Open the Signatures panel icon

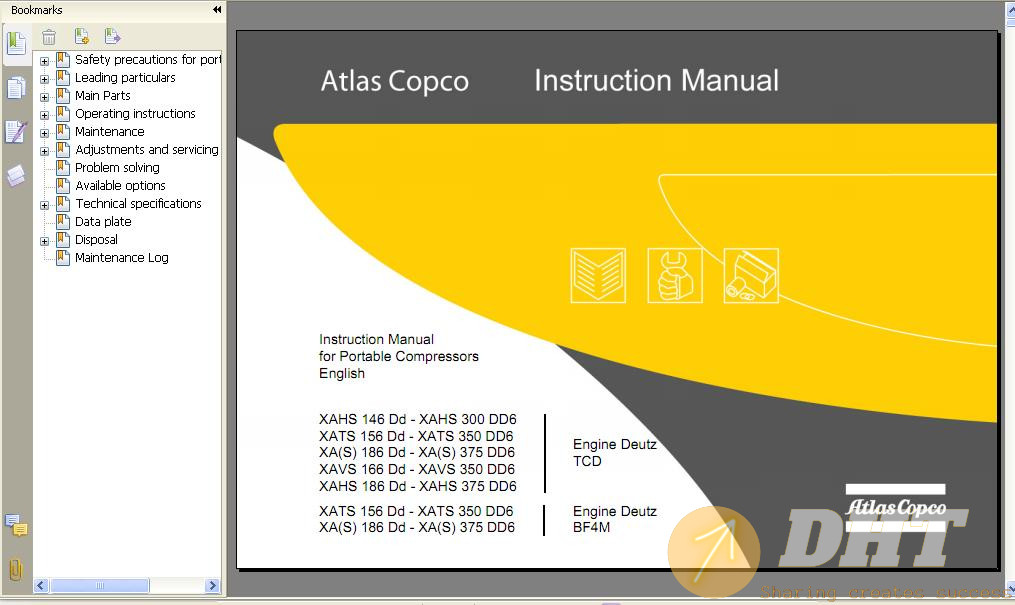16,132
